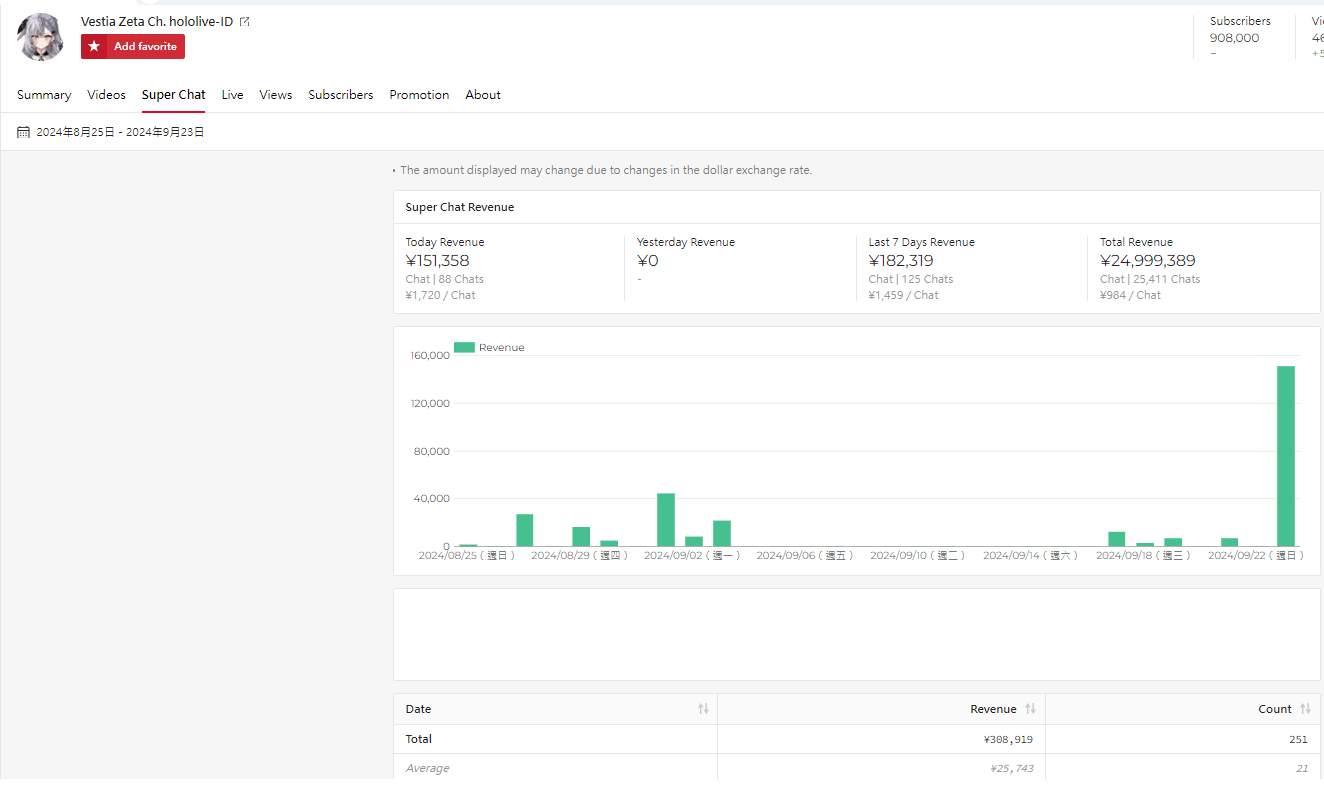The image size is (1324, 808).
Task: Navigate to the About tab
Action: (483, 95)
